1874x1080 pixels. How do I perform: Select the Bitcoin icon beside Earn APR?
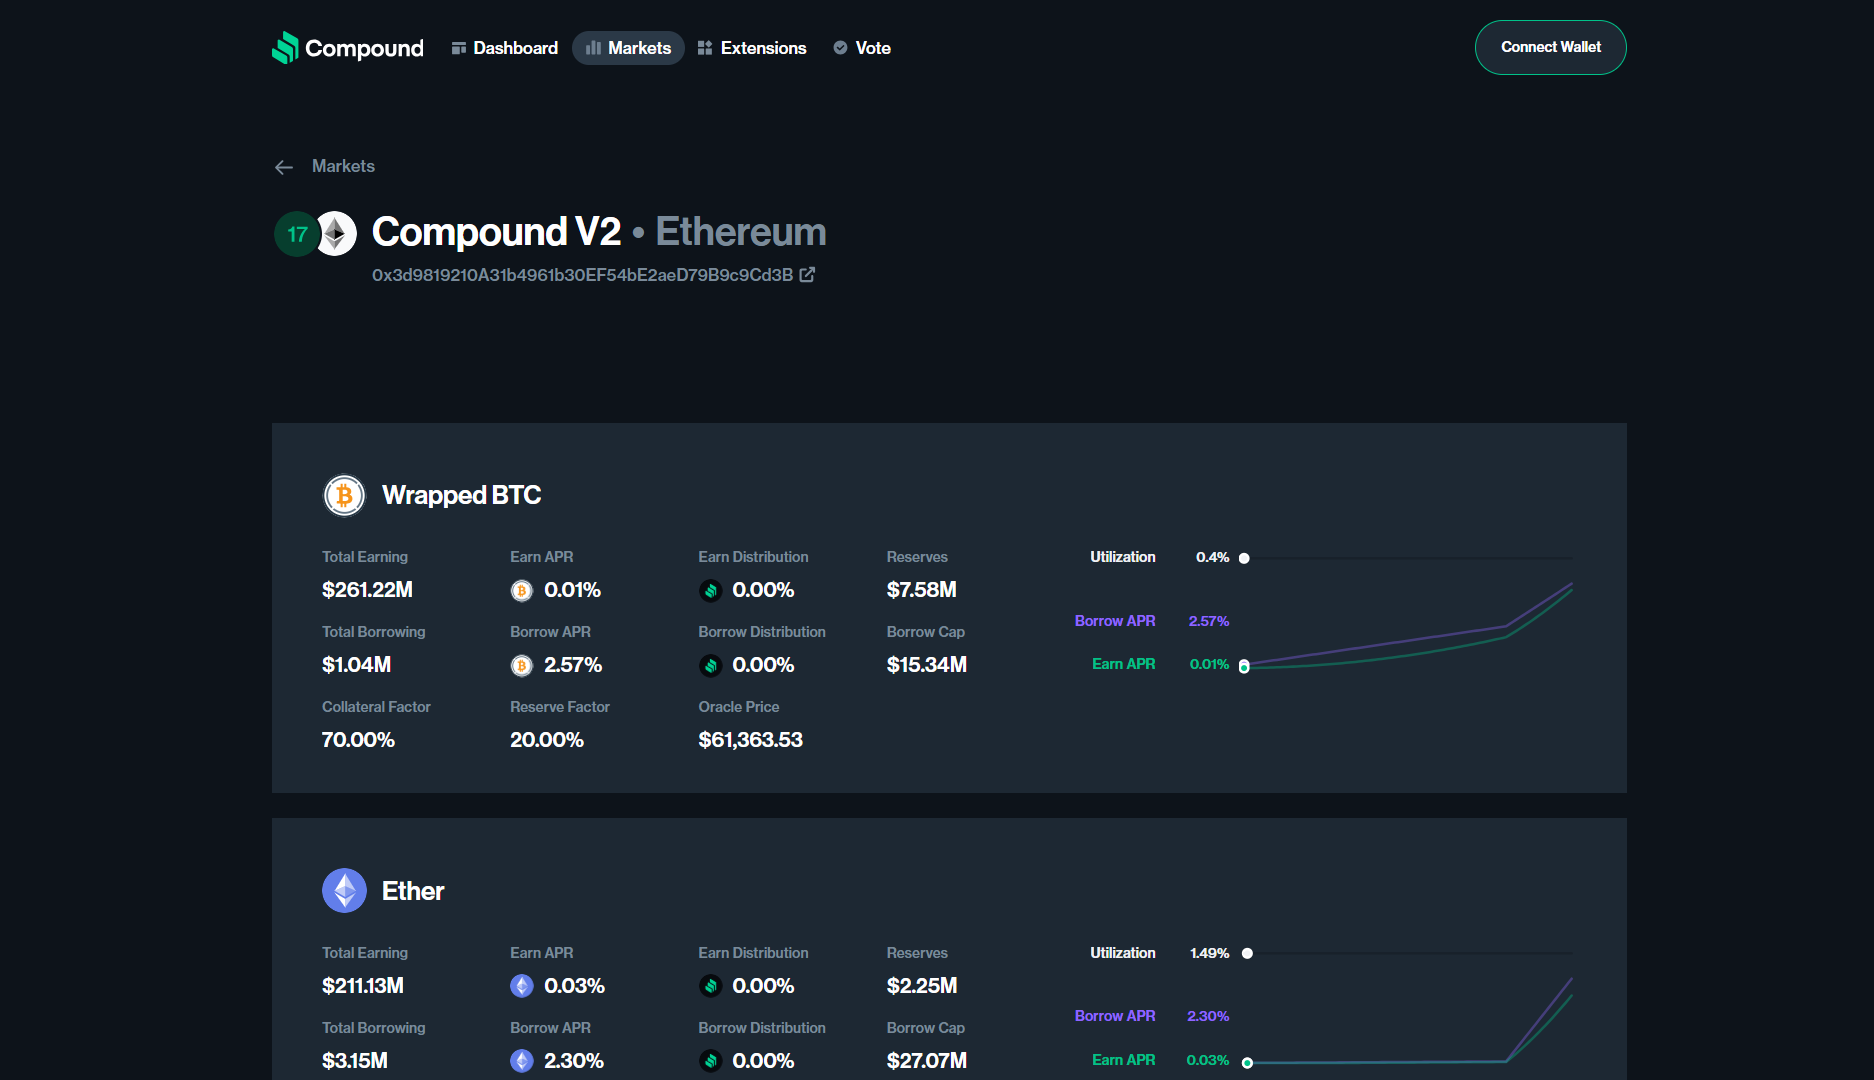click(x=521, y=590)
